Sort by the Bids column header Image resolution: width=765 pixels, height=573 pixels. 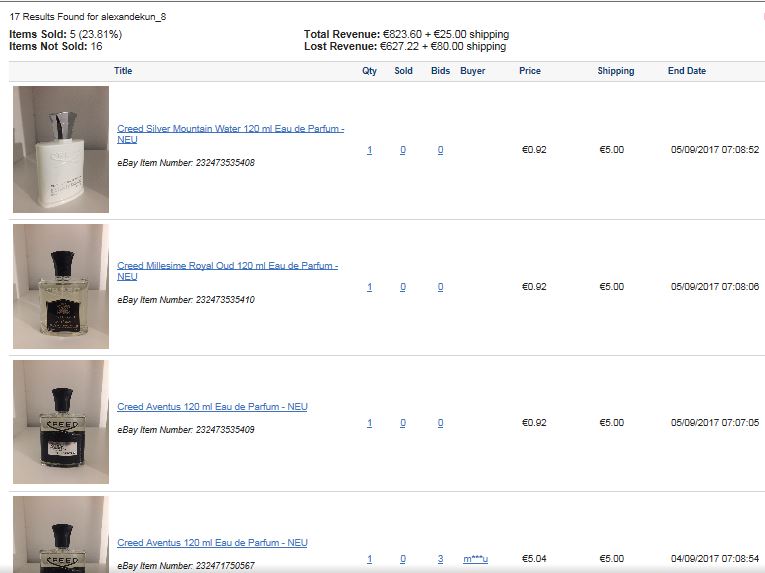pos(441,71)
